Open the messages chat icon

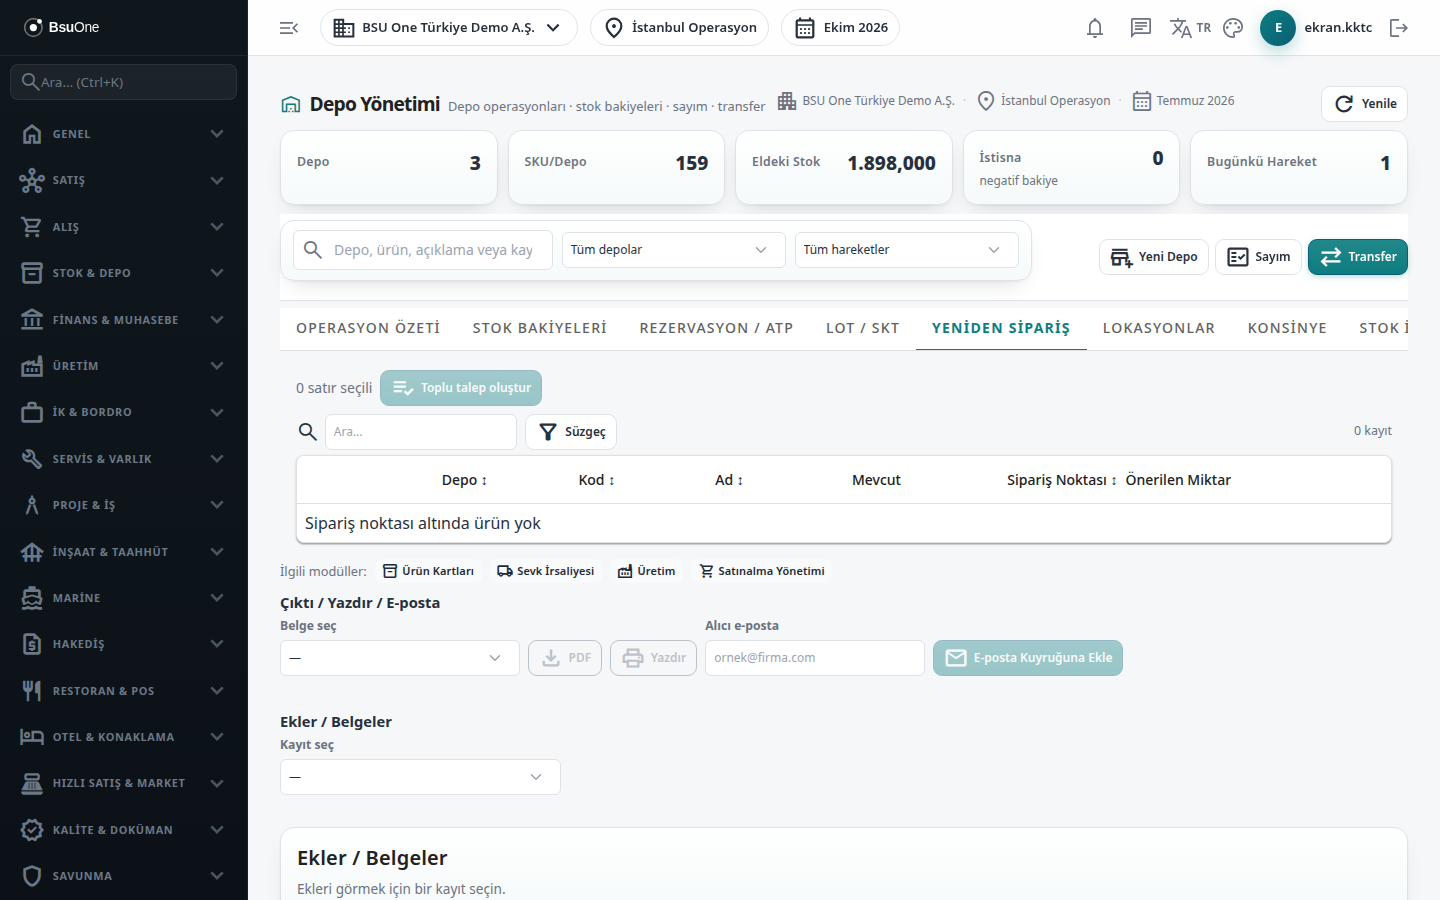pyautogui.click(x=1140, y=28)
